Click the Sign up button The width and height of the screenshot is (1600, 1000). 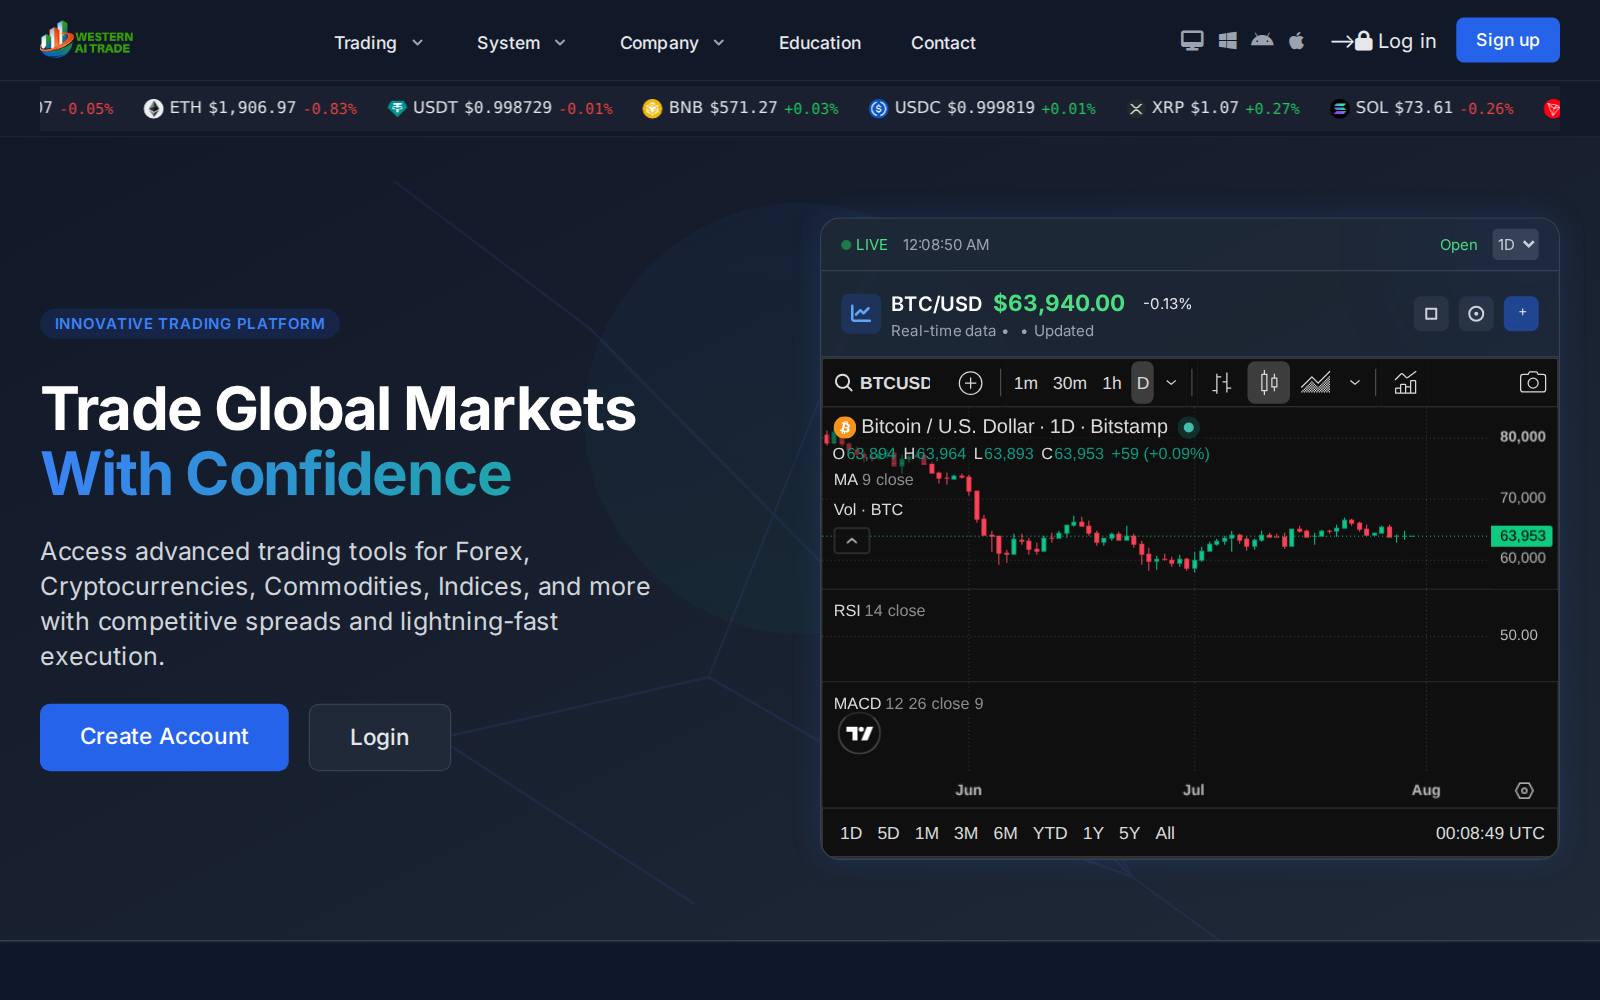click(x=1508, y=40)
